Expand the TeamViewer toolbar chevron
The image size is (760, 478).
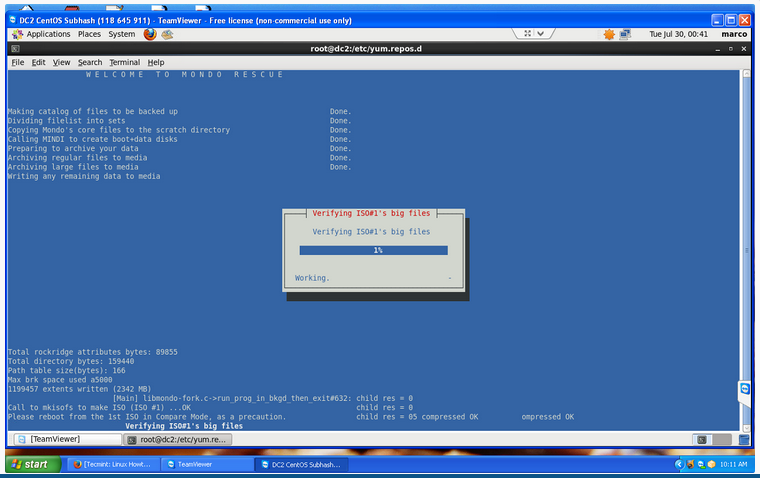point(540,33)
